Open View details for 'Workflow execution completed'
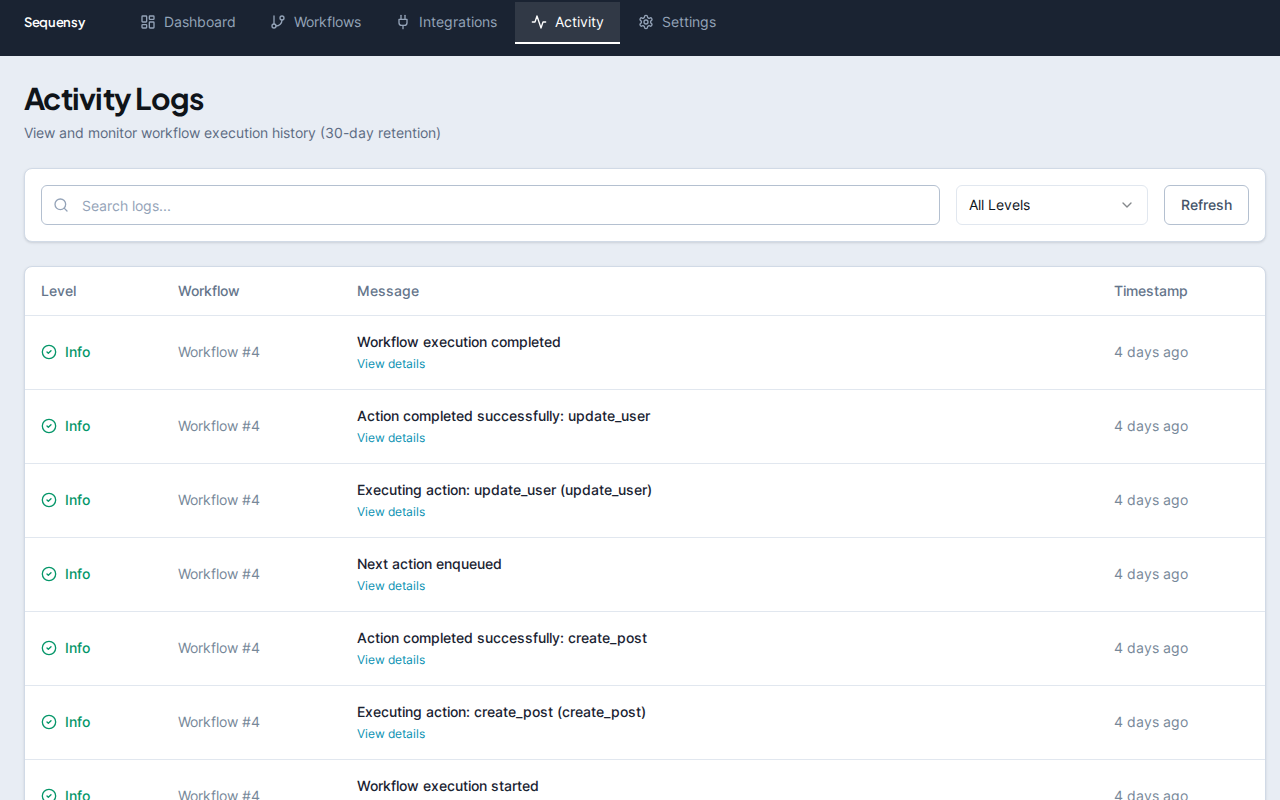 (x=390, y=363)
